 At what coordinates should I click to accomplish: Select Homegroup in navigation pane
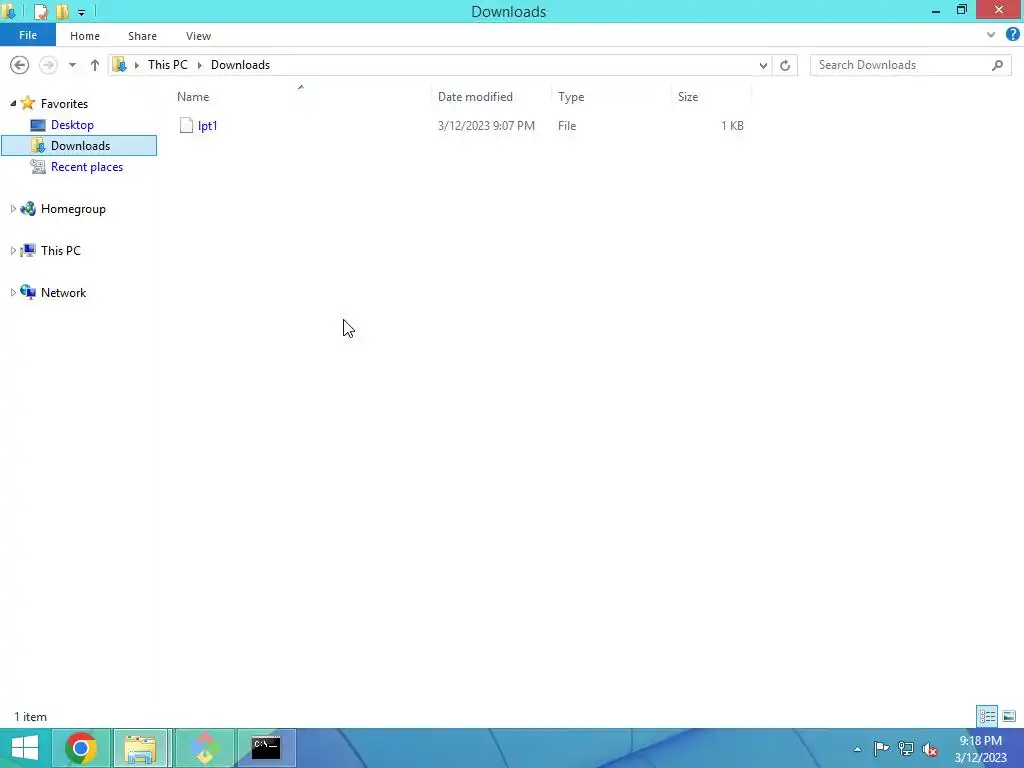[73, 209]
